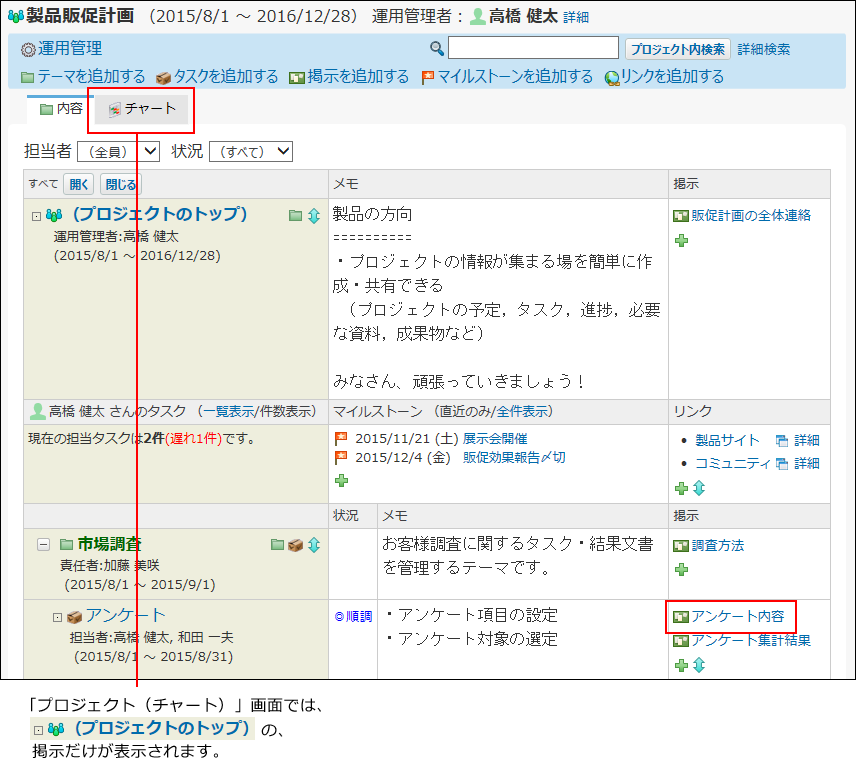The image size is (856, 760).
Task: Click the new-window icon beside コミュニティ
Action: tap(782, 464)
